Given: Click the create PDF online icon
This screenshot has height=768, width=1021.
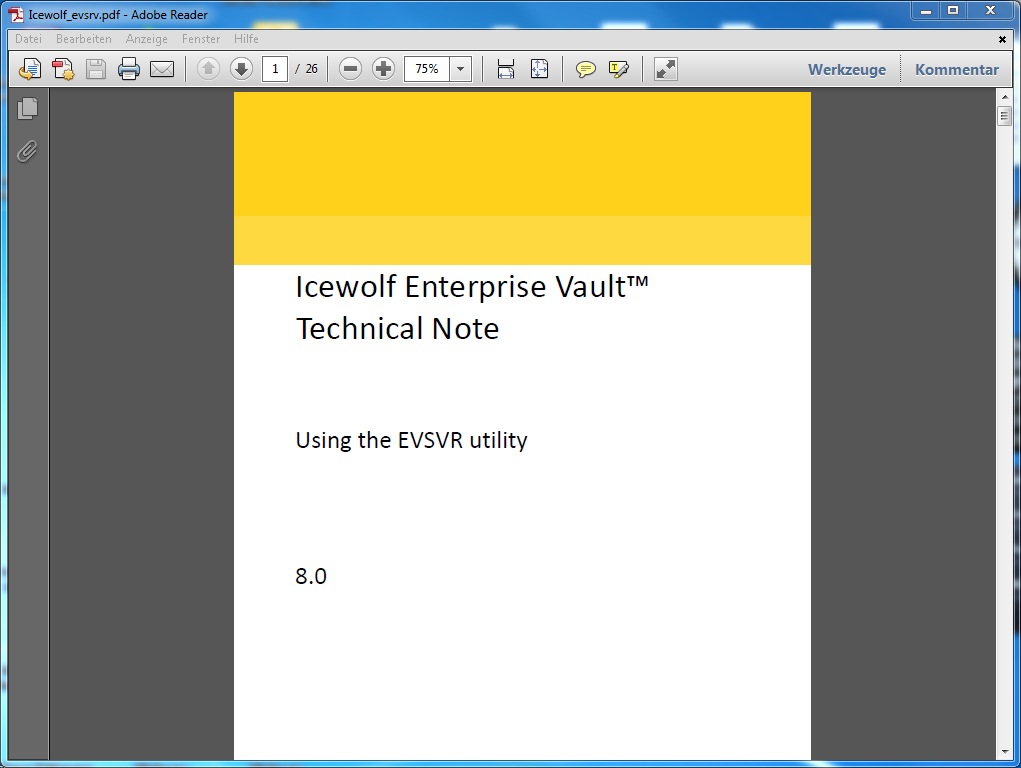Looking at the screenshot, I should 63,69.
